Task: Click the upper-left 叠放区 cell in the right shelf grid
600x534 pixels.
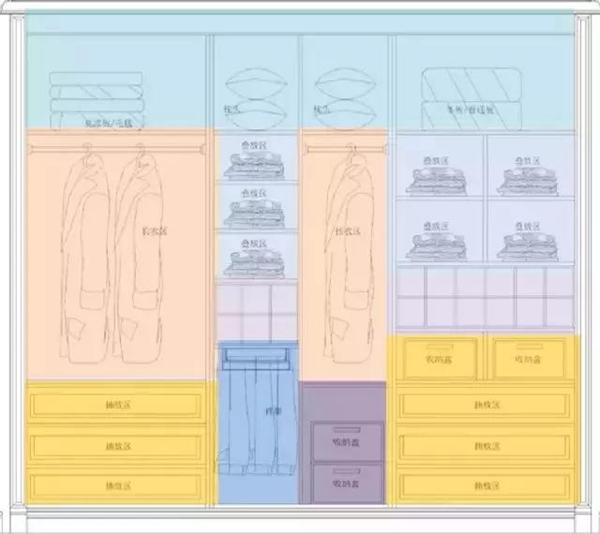Action: pyautogui.click(x=439, y=166)
